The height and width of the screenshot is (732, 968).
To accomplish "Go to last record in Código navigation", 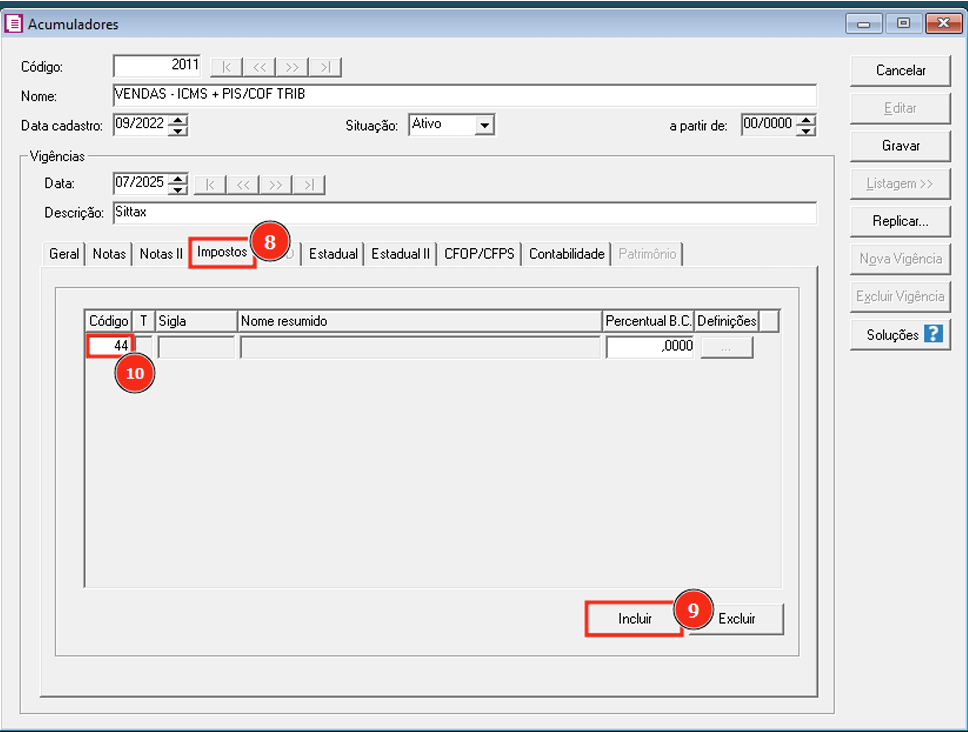I will [x=325, y=67].
